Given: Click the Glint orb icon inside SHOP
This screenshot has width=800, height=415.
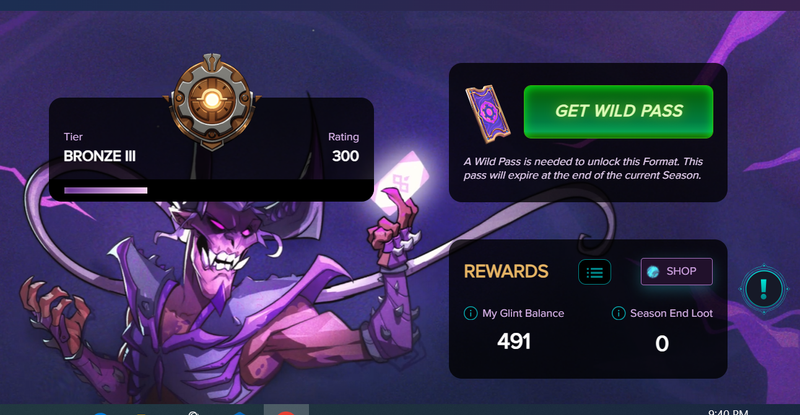Looking at the screenshot, I should click(653, 272).
